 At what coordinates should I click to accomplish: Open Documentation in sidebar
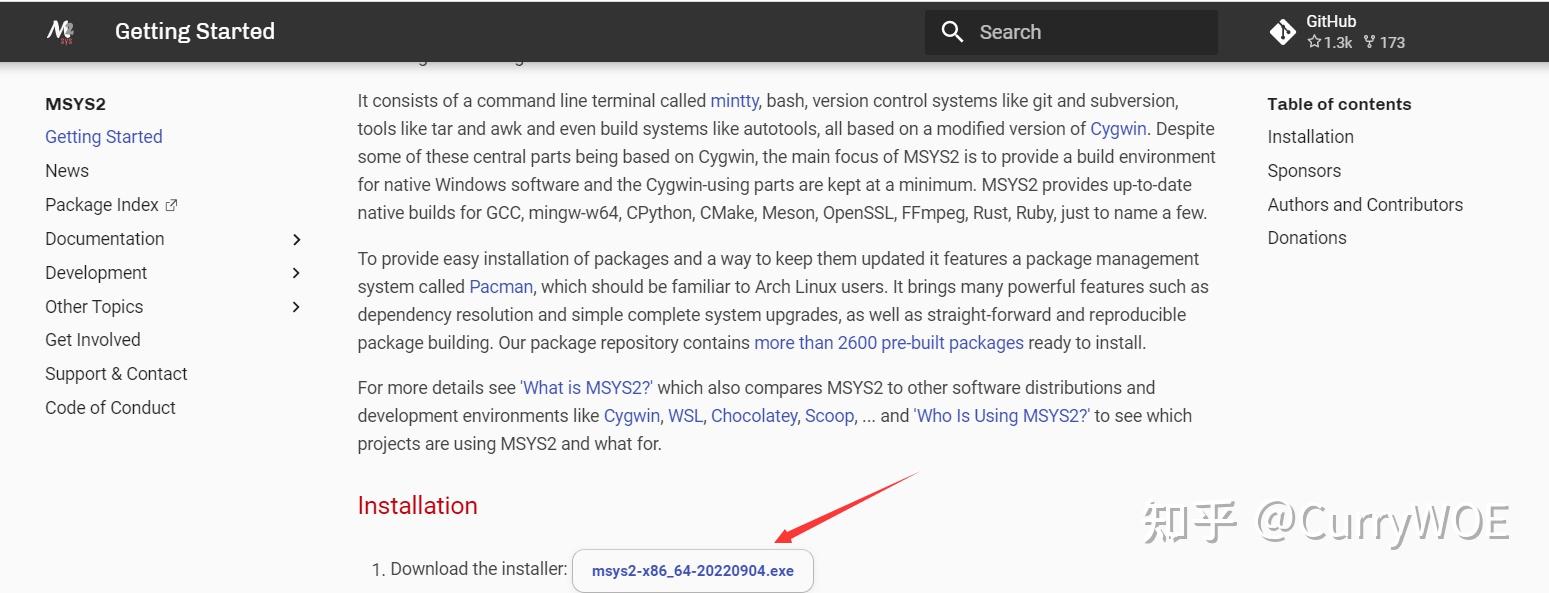tap(105, 239)
